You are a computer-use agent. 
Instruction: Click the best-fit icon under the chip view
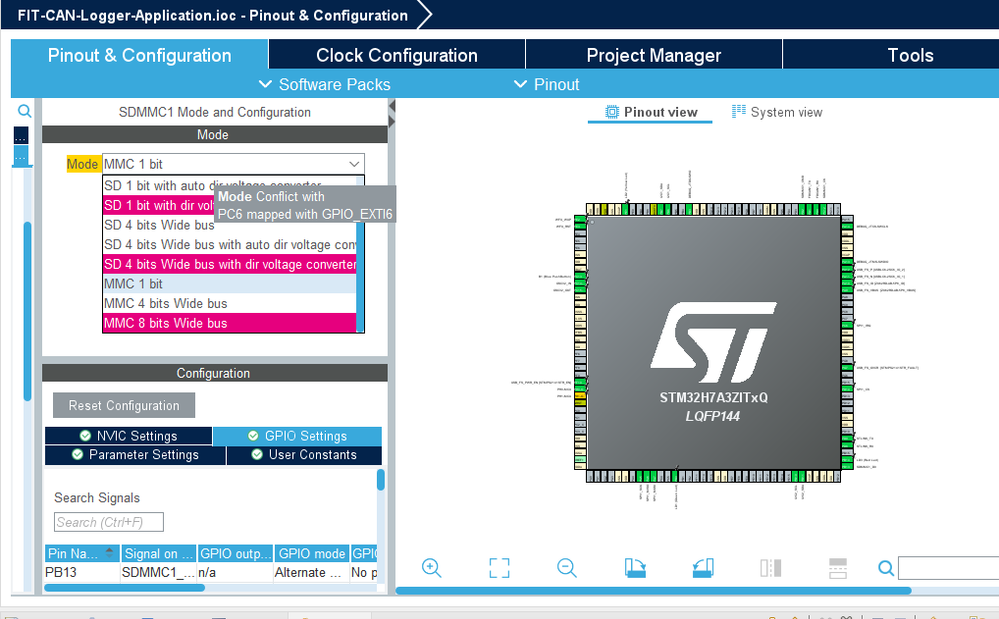tap(500, 567)
